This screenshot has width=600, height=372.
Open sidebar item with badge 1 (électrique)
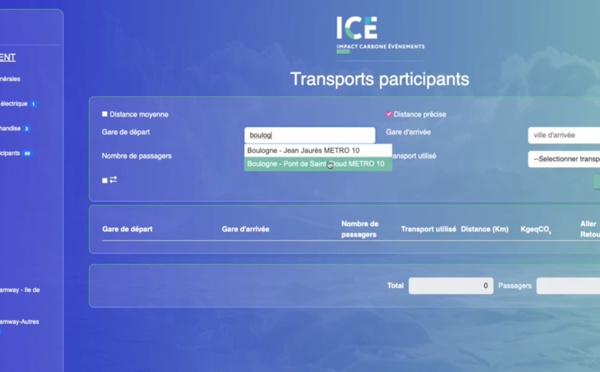[18, 104]
